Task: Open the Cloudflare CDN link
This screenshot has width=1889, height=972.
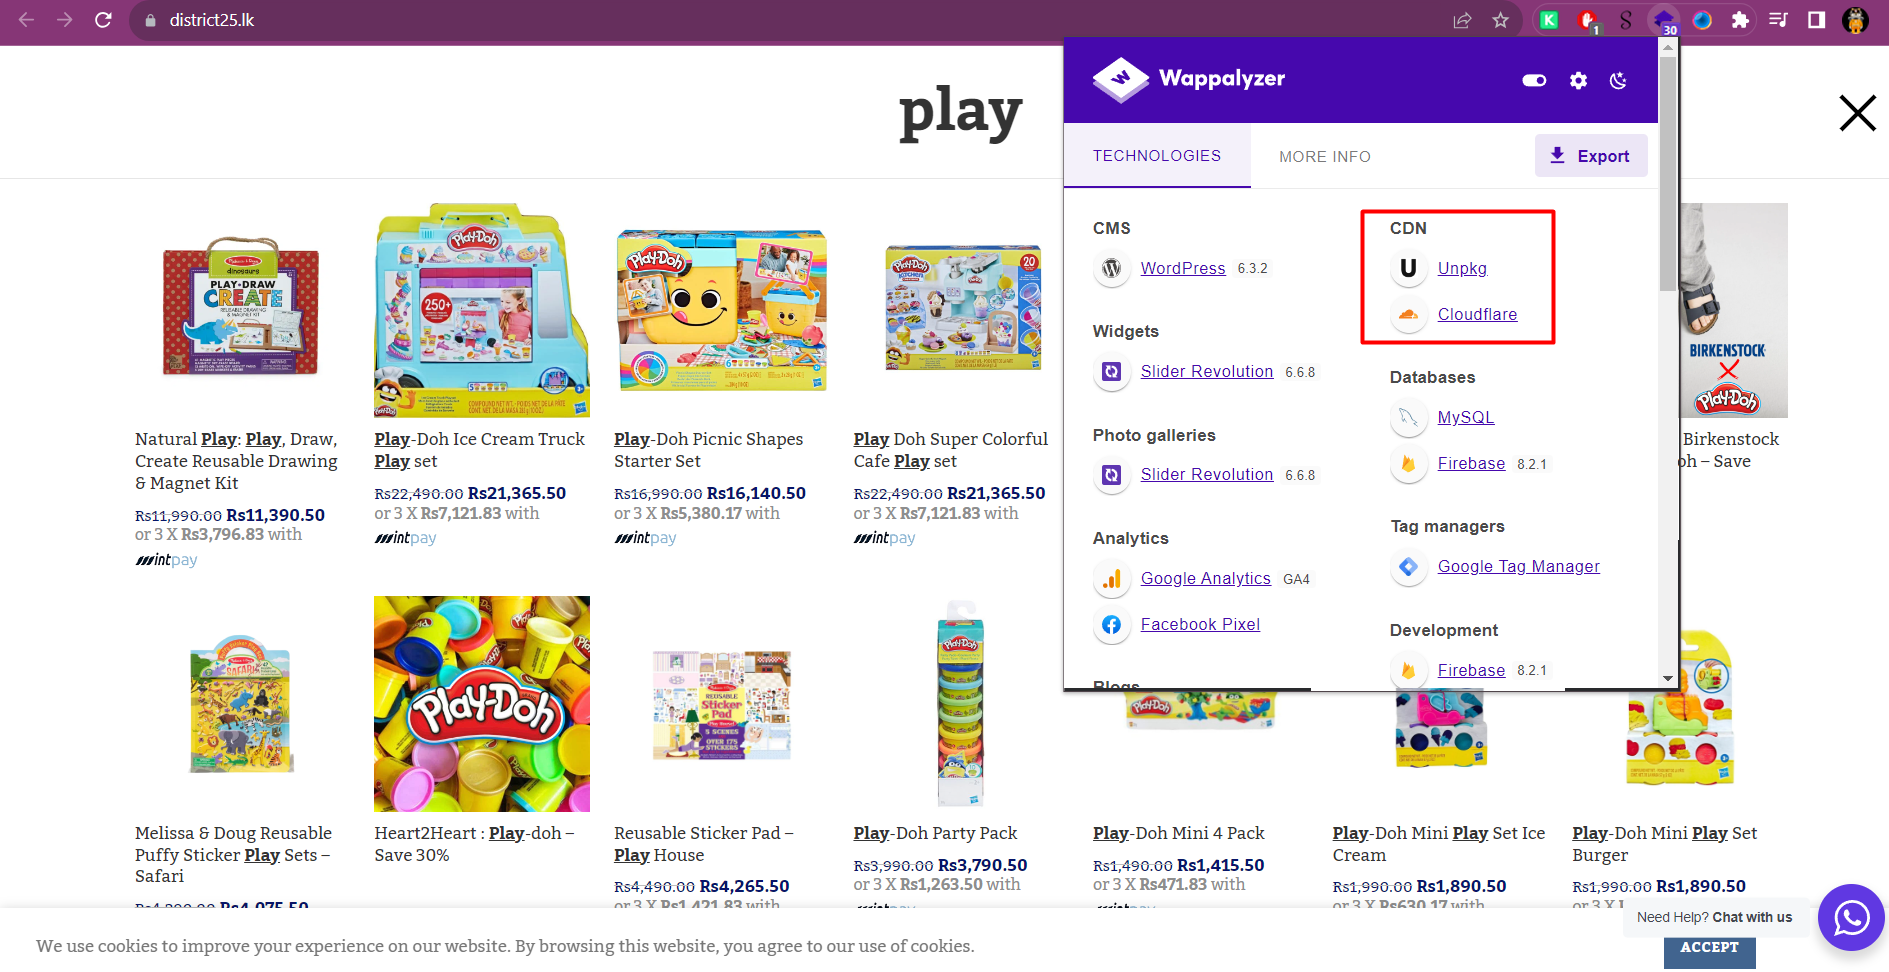Action: point(1477,314)
